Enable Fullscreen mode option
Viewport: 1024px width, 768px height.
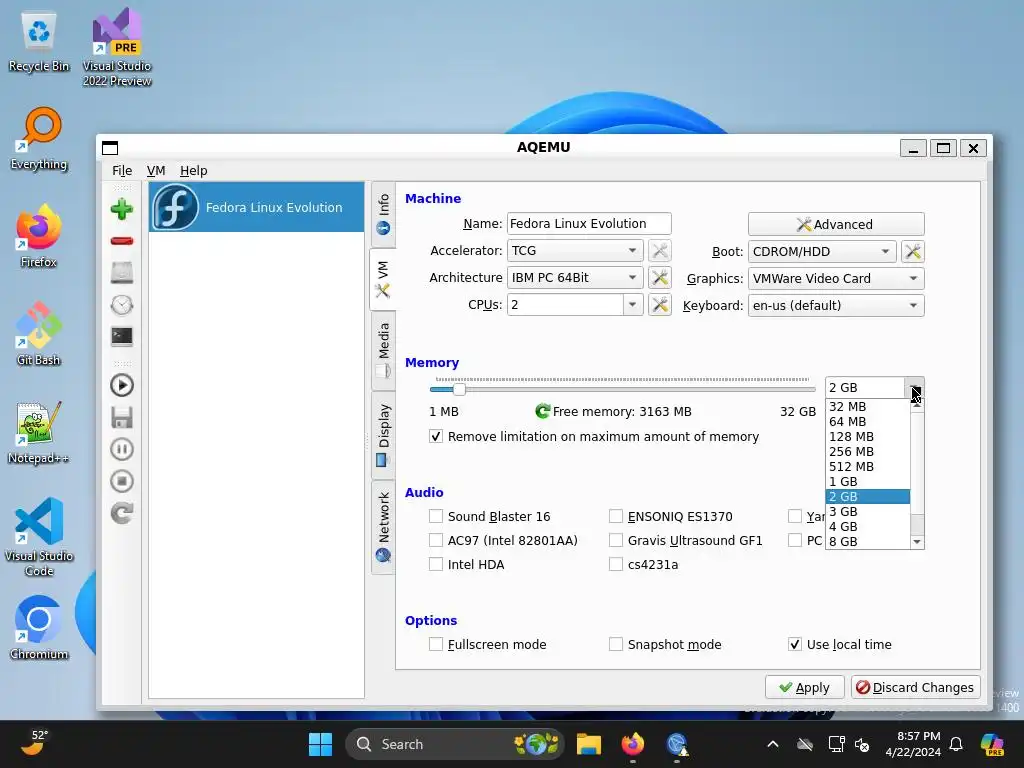(x=436, y=645)
